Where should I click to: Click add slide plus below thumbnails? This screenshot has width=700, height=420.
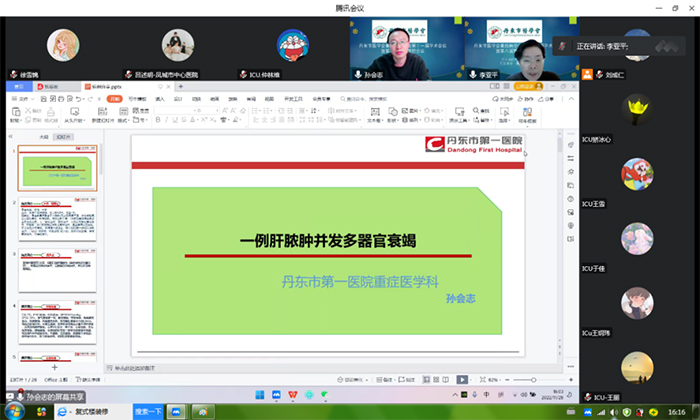pyautogui.click(x=54, y=368)
